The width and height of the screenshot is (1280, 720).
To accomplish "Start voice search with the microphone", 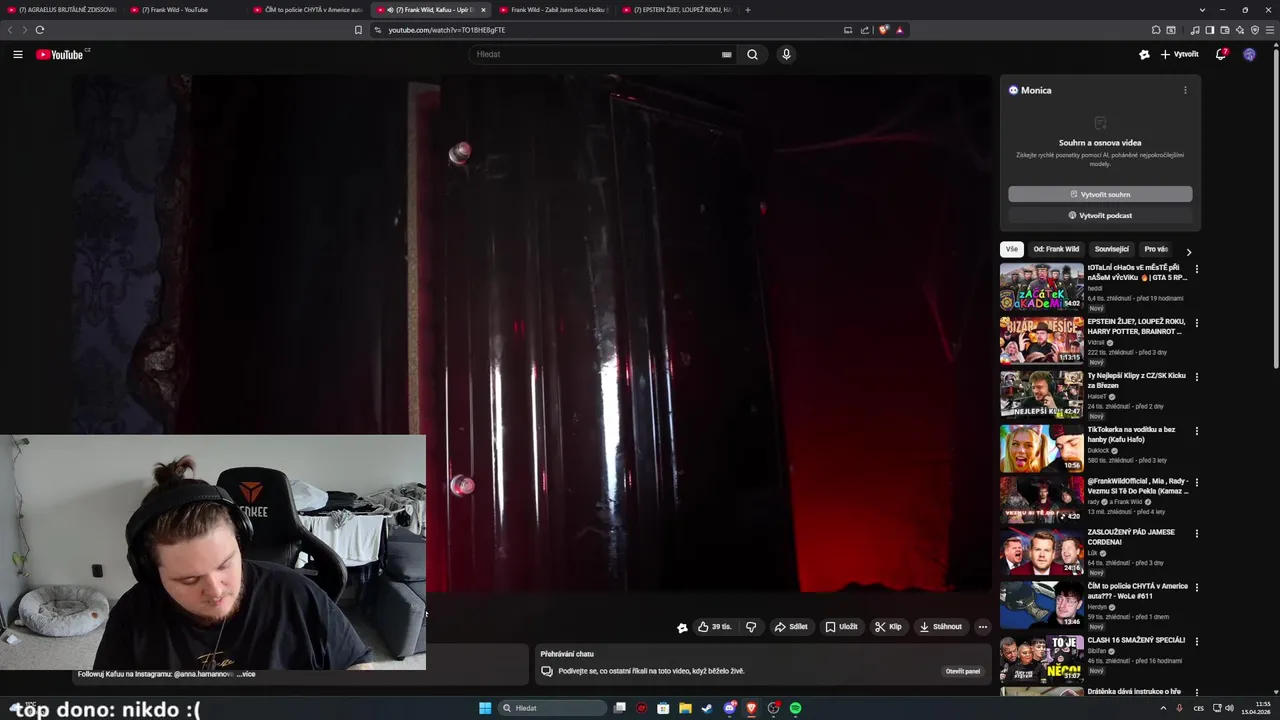I will pyautogui.click(x=786, y=54).
